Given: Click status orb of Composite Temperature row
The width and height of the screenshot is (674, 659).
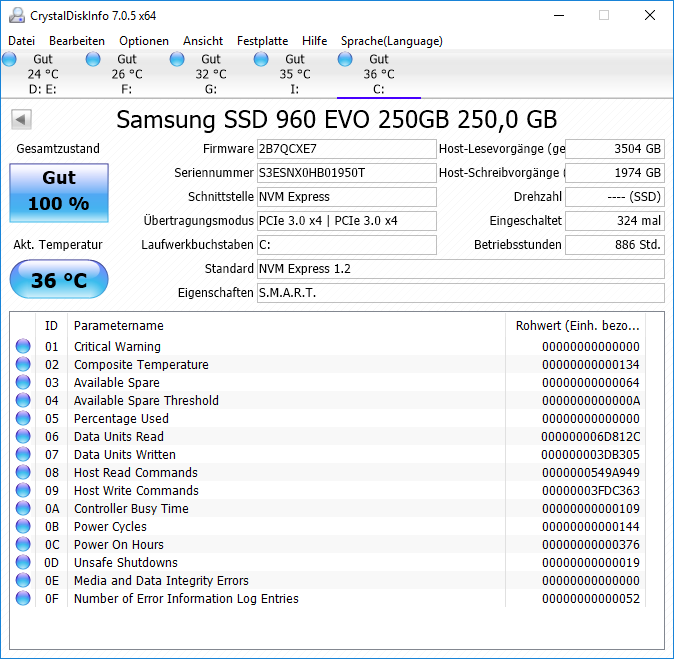Looking at the screenshot, I should pyautogui.click(x=23, y=364).
